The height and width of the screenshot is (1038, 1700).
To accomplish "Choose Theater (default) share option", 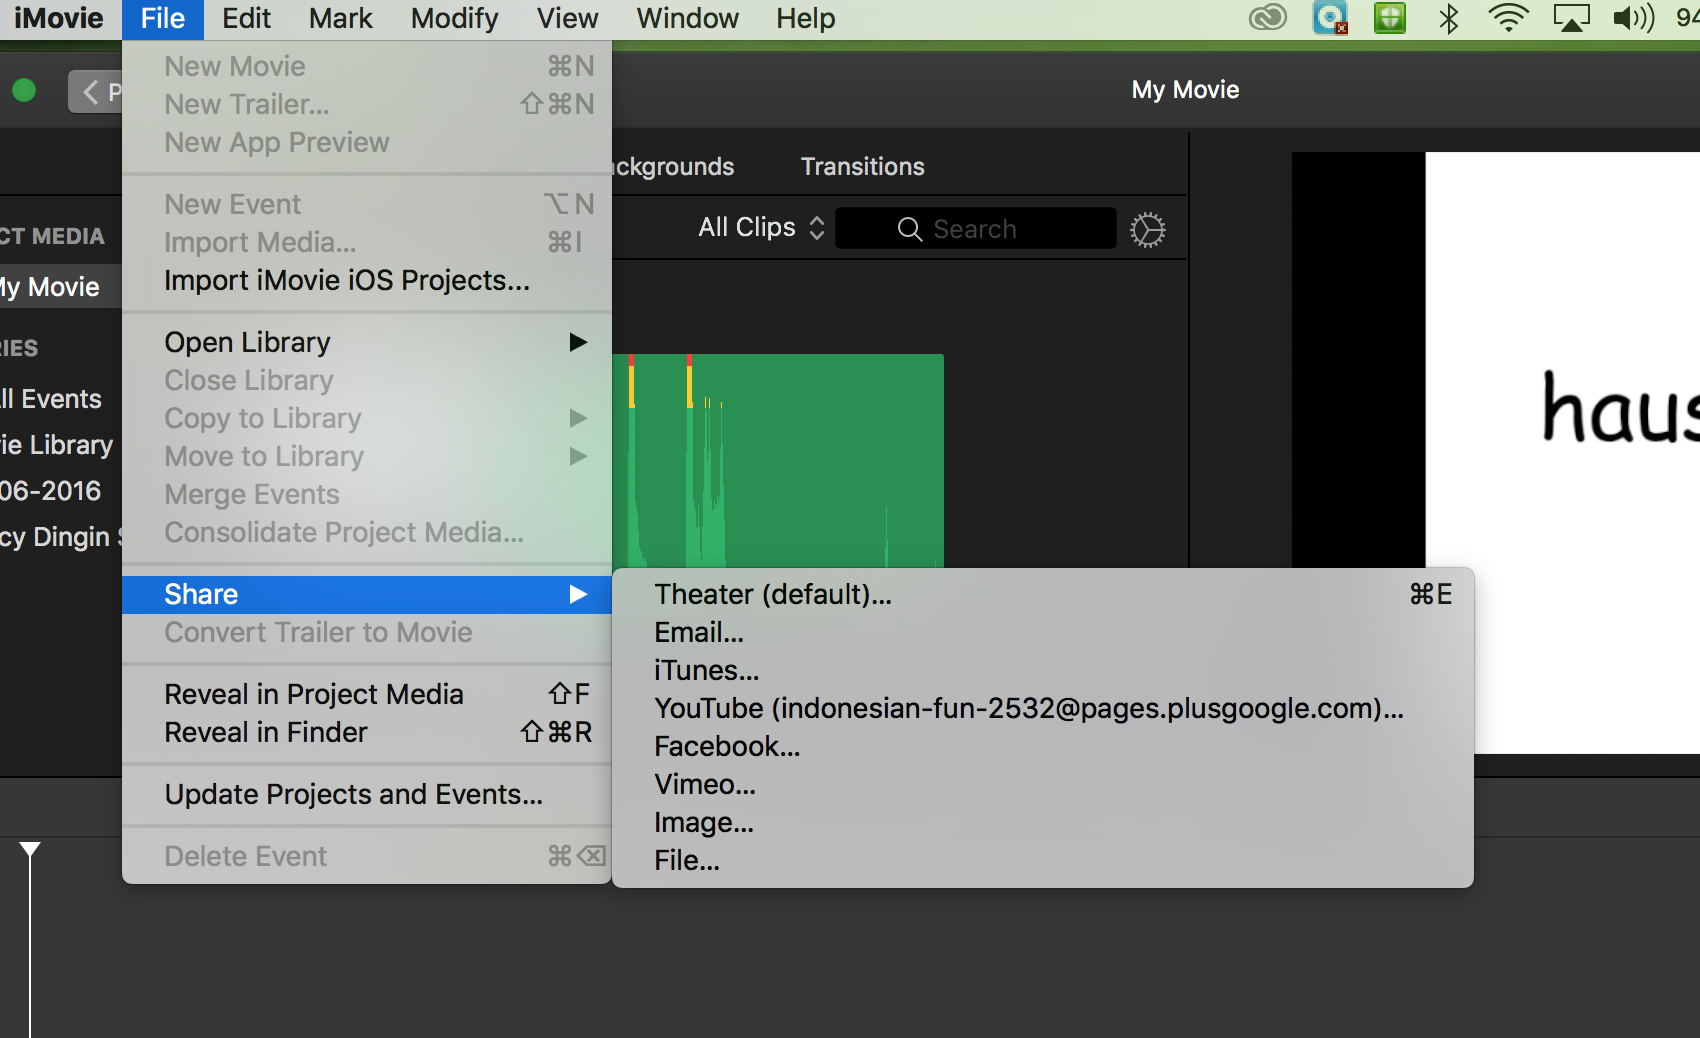I will coord(772,595).
